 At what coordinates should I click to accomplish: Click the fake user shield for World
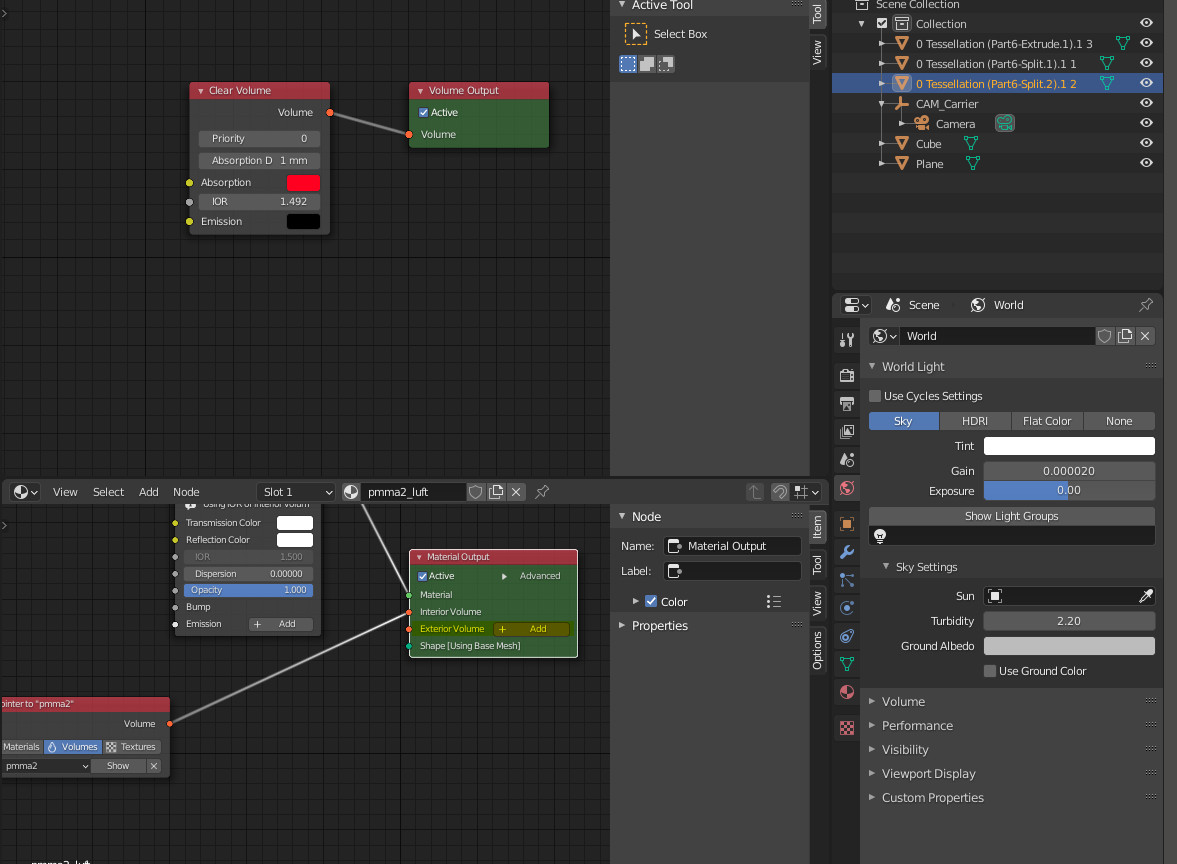[x=1105, y=336]
